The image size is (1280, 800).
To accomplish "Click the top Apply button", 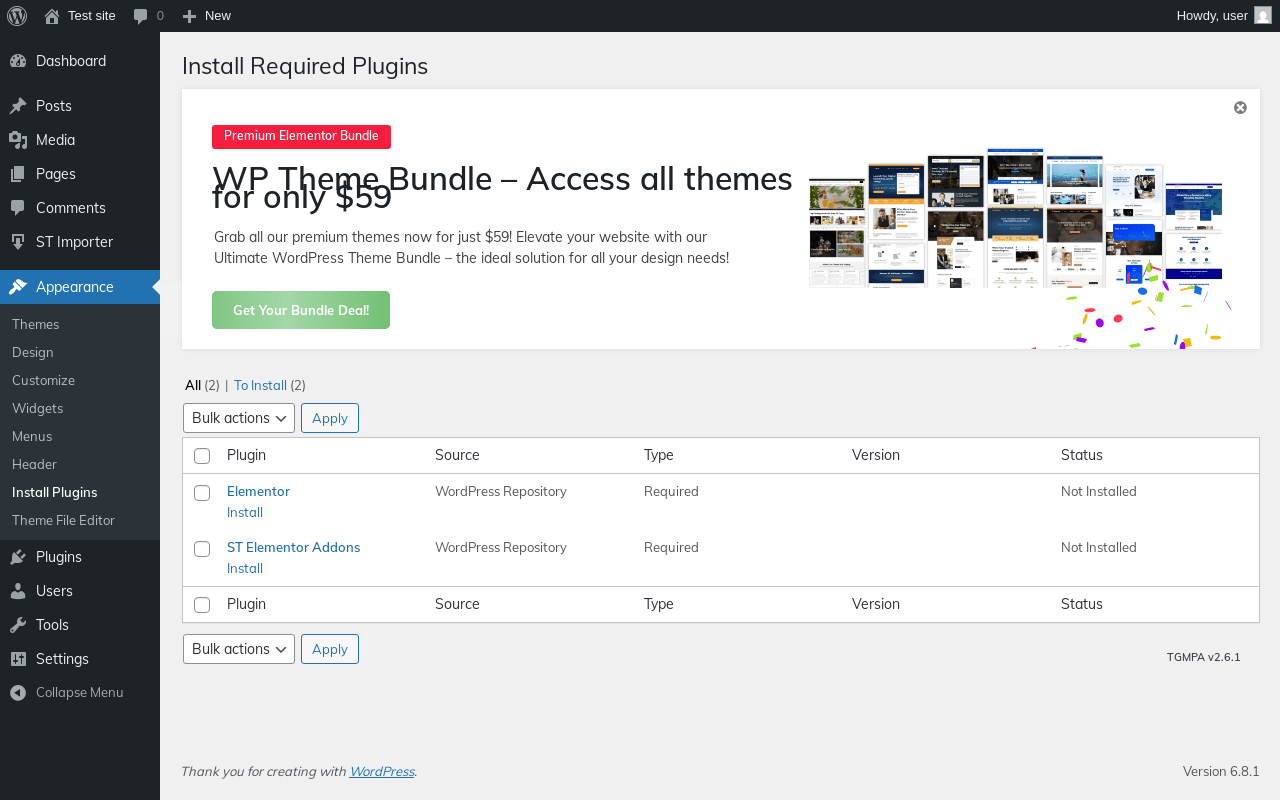I will coord(330,418).
